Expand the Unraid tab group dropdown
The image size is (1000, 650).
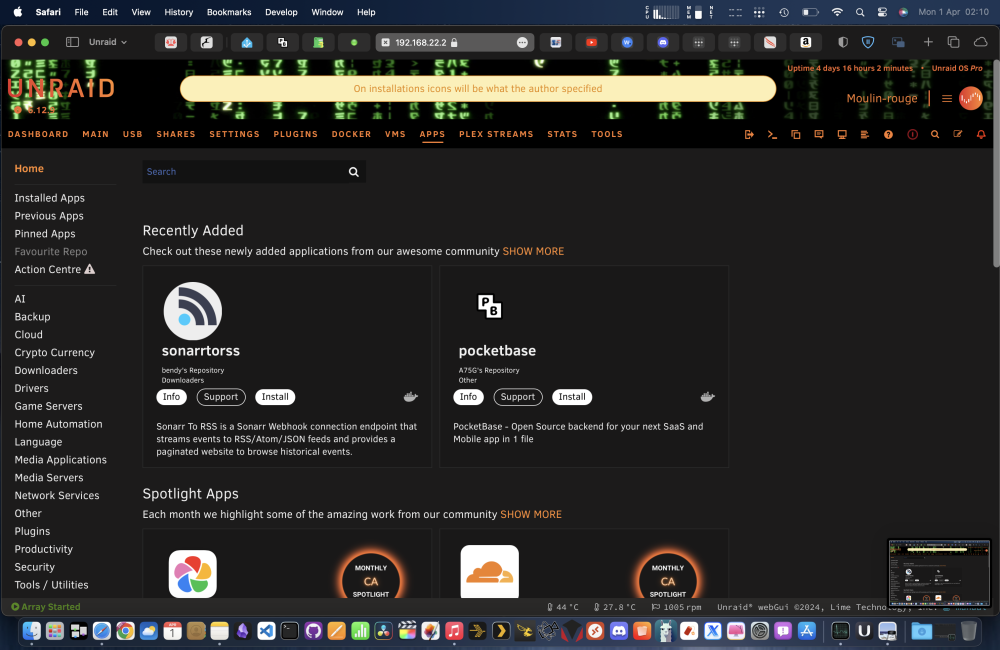pyautogui.click(x=108, y=42)
